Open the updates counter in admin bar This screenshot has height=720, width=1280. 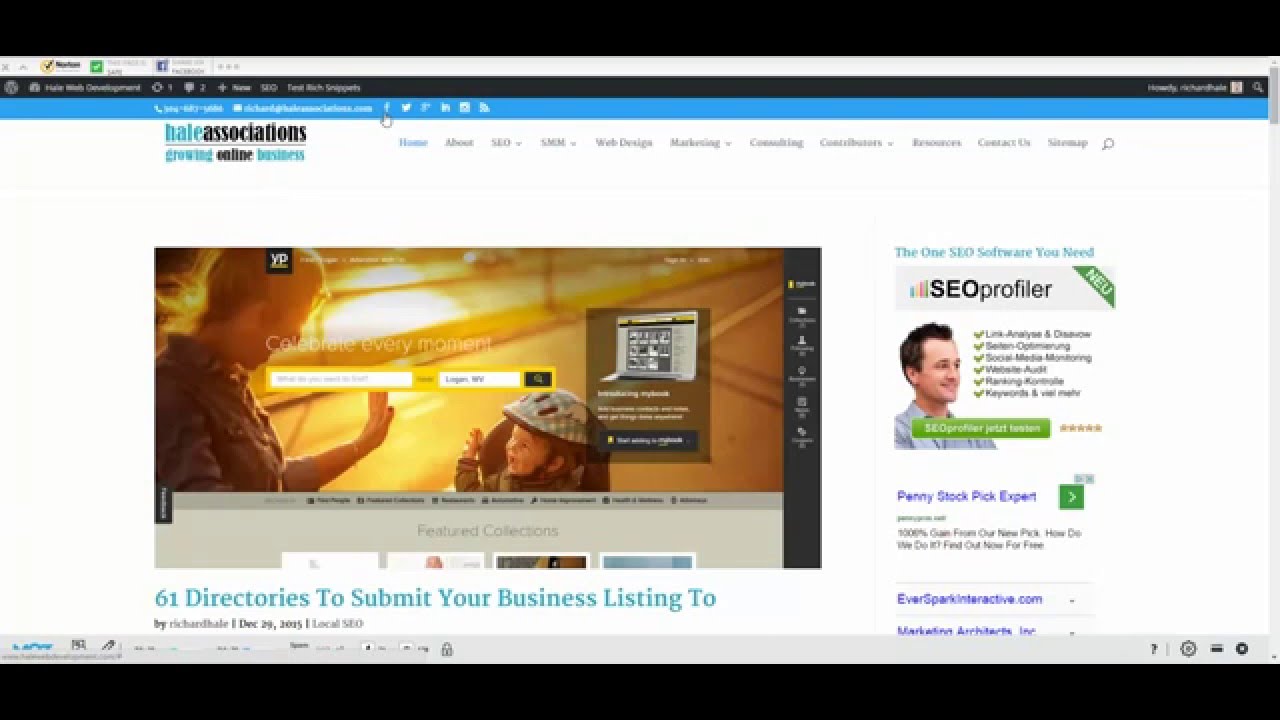(x=162, y=88)
